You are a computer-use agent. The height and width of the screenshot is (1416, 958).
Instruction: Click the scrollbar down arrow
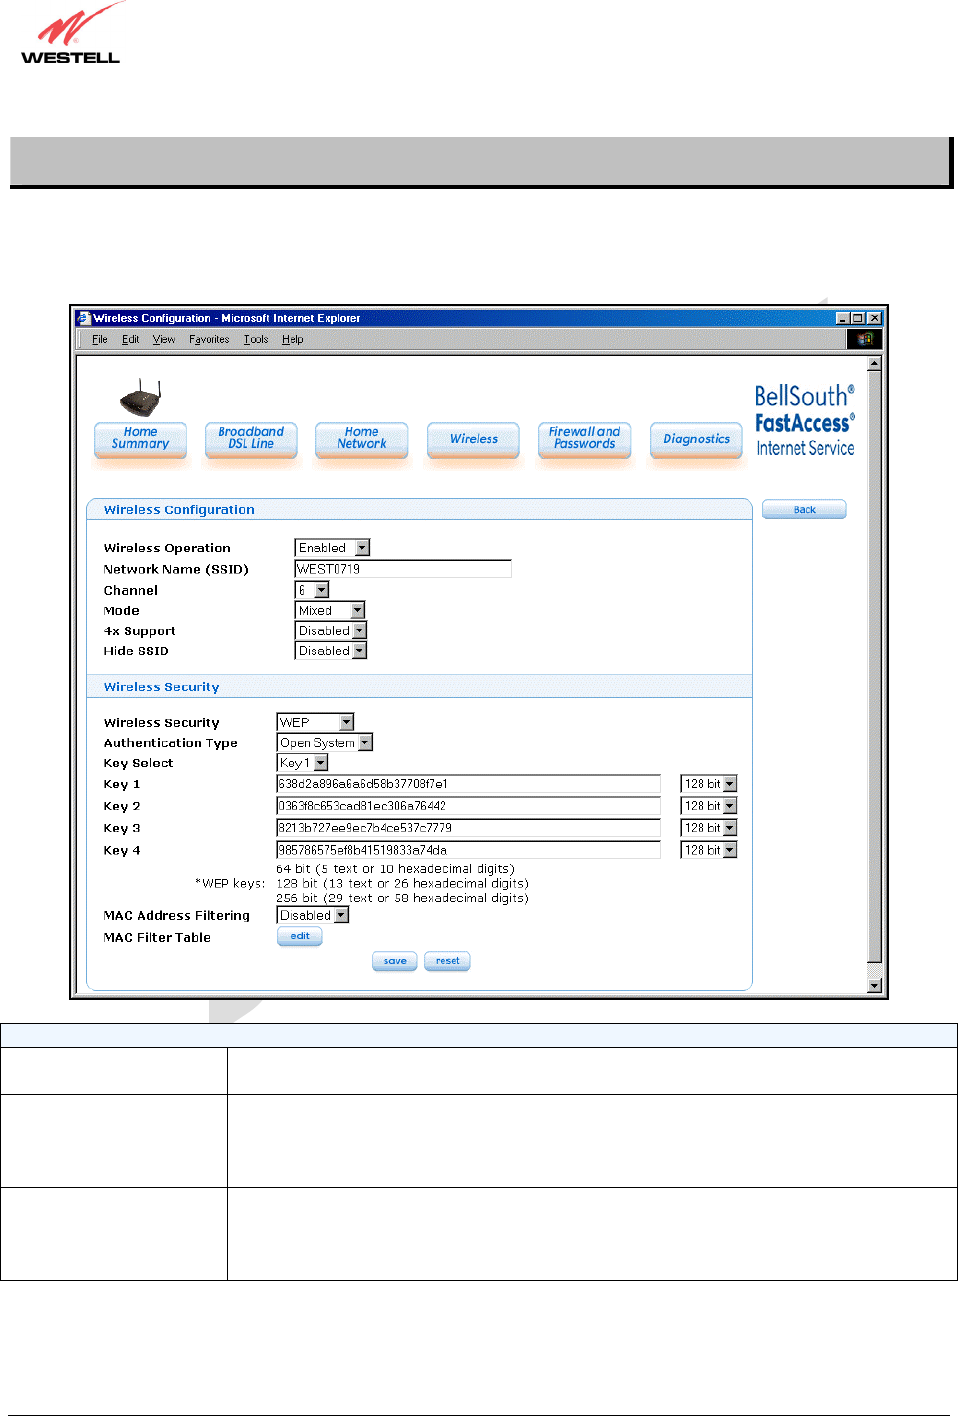[x=874, y=985]
